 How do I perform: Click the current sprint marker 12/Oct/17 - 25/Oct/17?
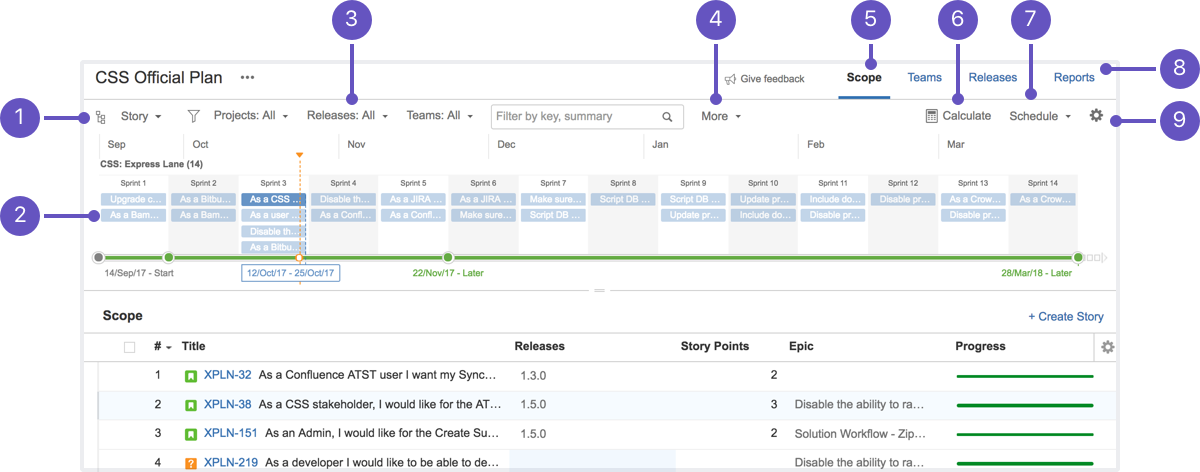click(x=298, y=258)
